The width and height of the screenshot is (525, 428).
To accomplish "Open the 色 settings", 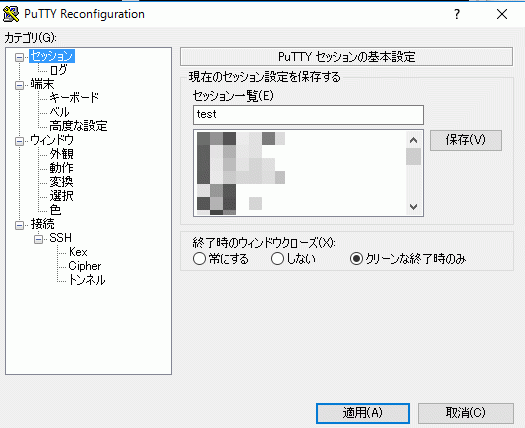I will pos(55,210).
